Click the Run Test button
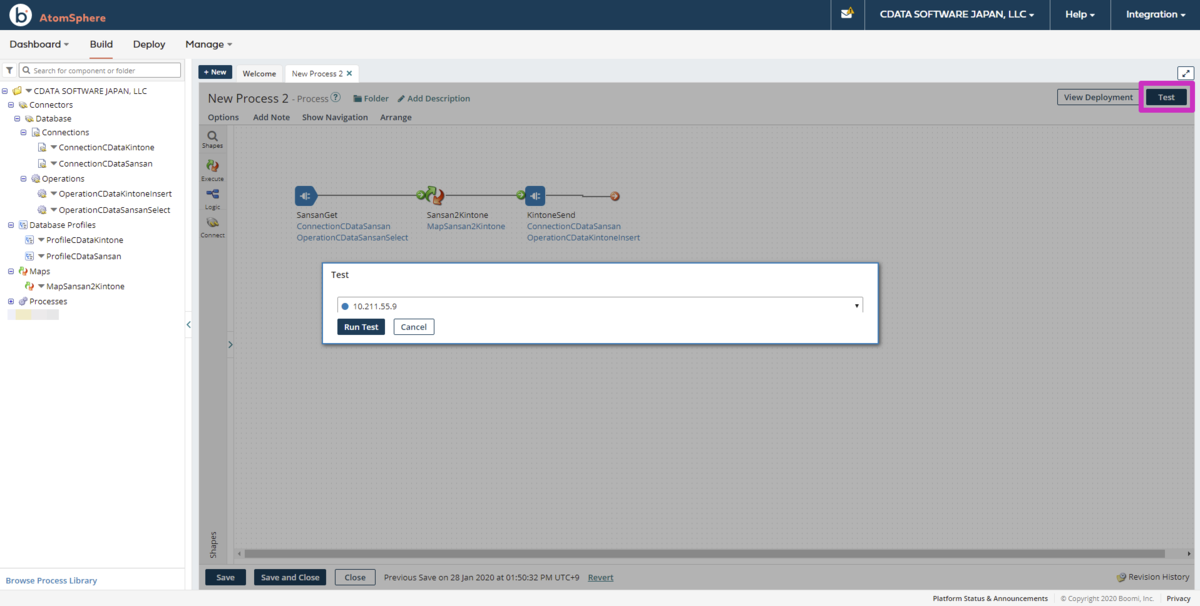This screenshot has height=606, width=1200. tap(361, 327)
